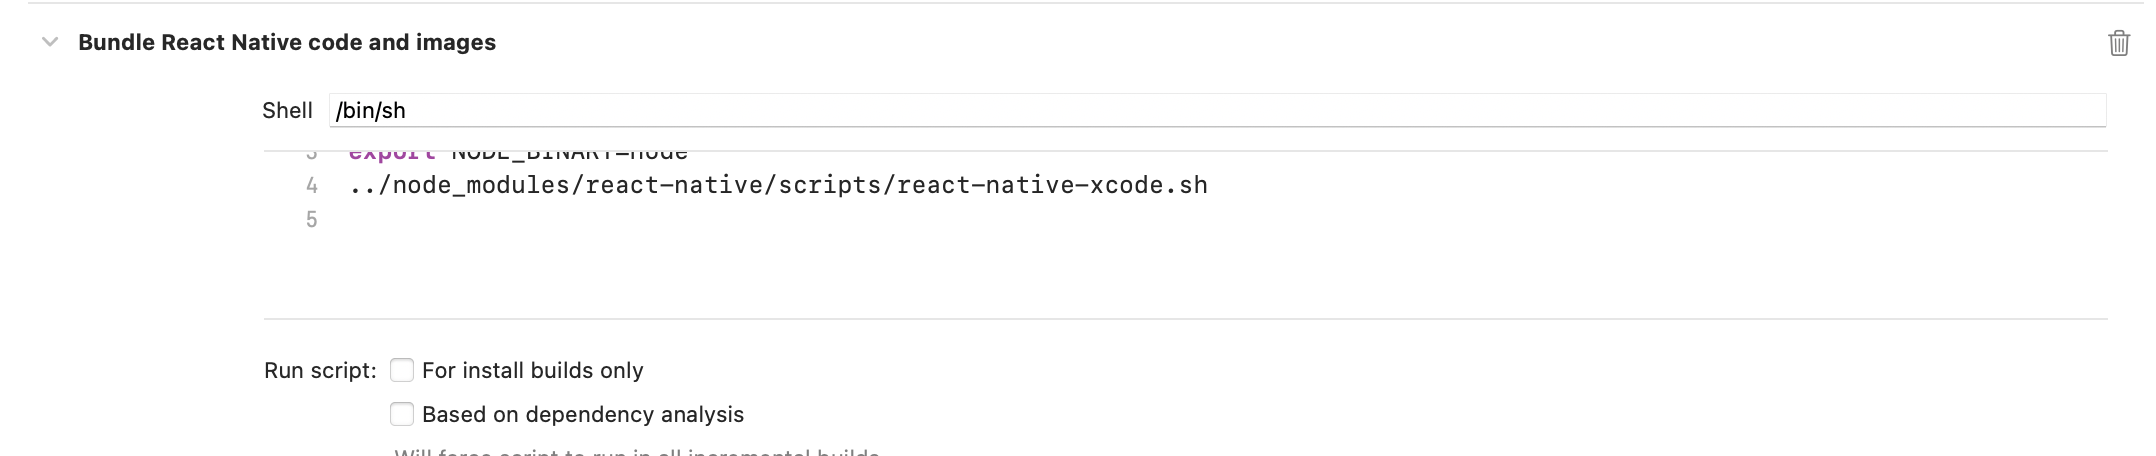Click the Will force script note text
The height and width of the screenshot is (456, 2156).
637,452
